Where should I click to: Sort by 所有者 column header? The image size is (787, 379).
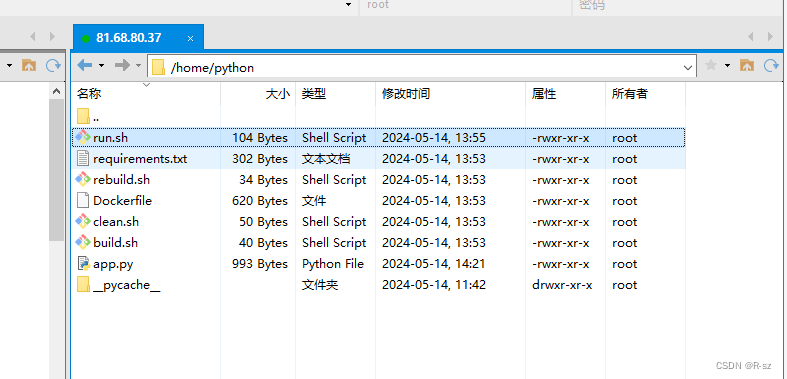click(x=645, y=93)
